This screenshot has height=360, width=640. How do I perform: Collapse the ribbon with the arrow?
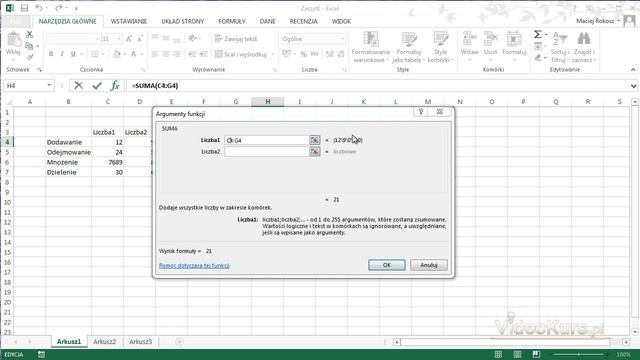tap(633, 70)
